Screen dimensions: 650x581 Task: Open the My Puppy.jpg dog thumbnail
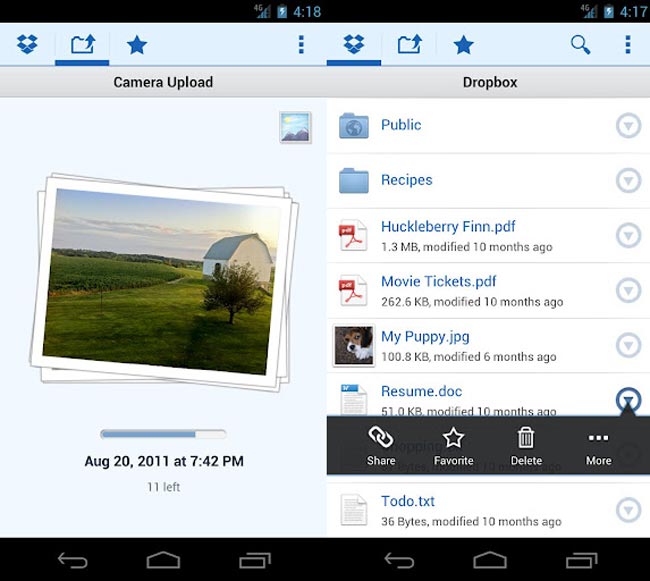coord(353,345)
